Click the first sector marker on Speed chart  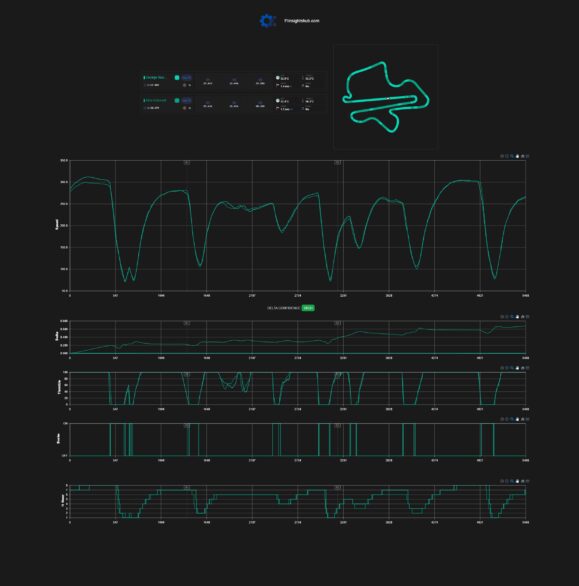187,163
